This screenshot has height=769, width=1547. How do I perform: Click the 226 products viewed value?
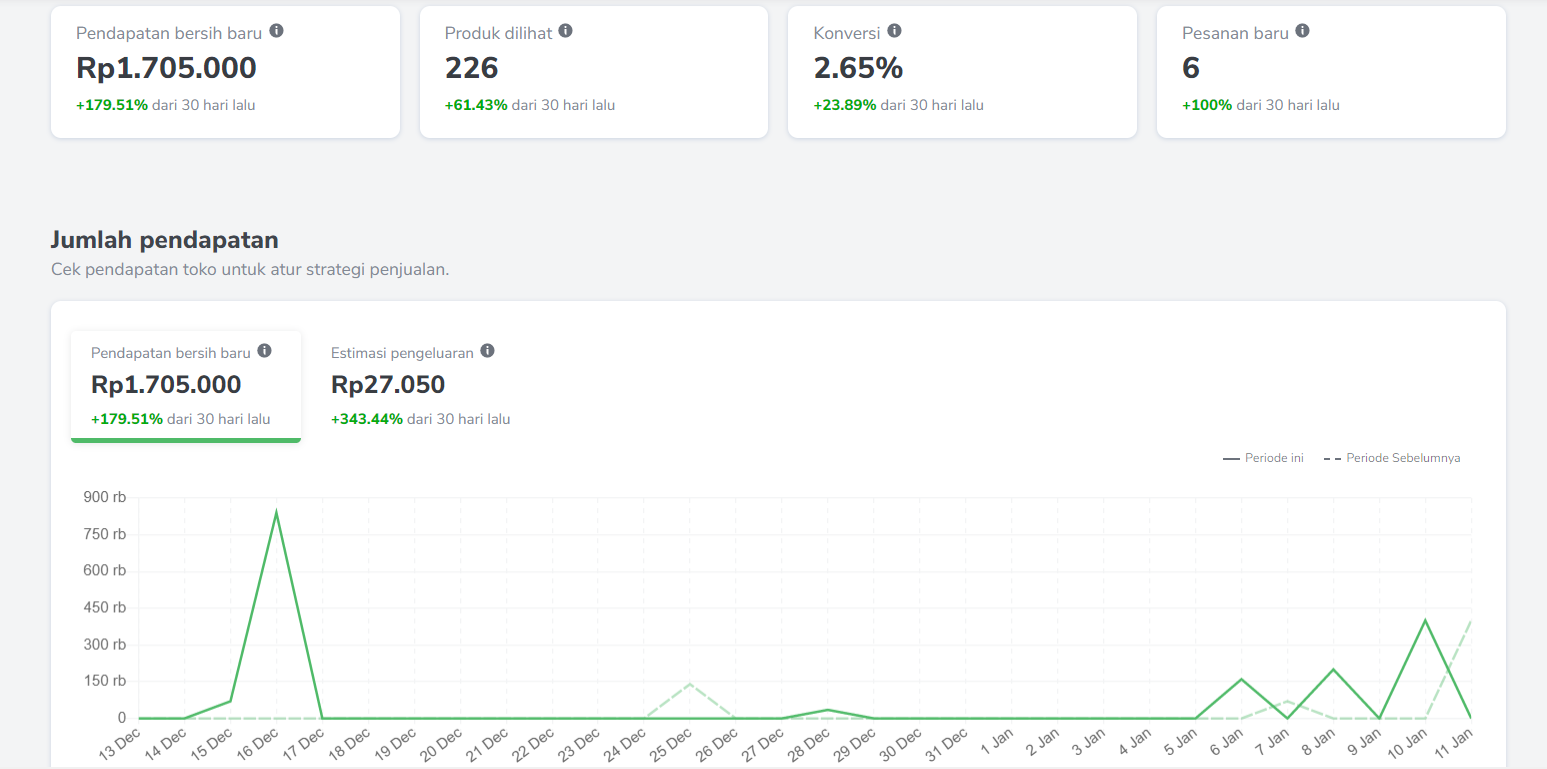click(x=472, y=68)
